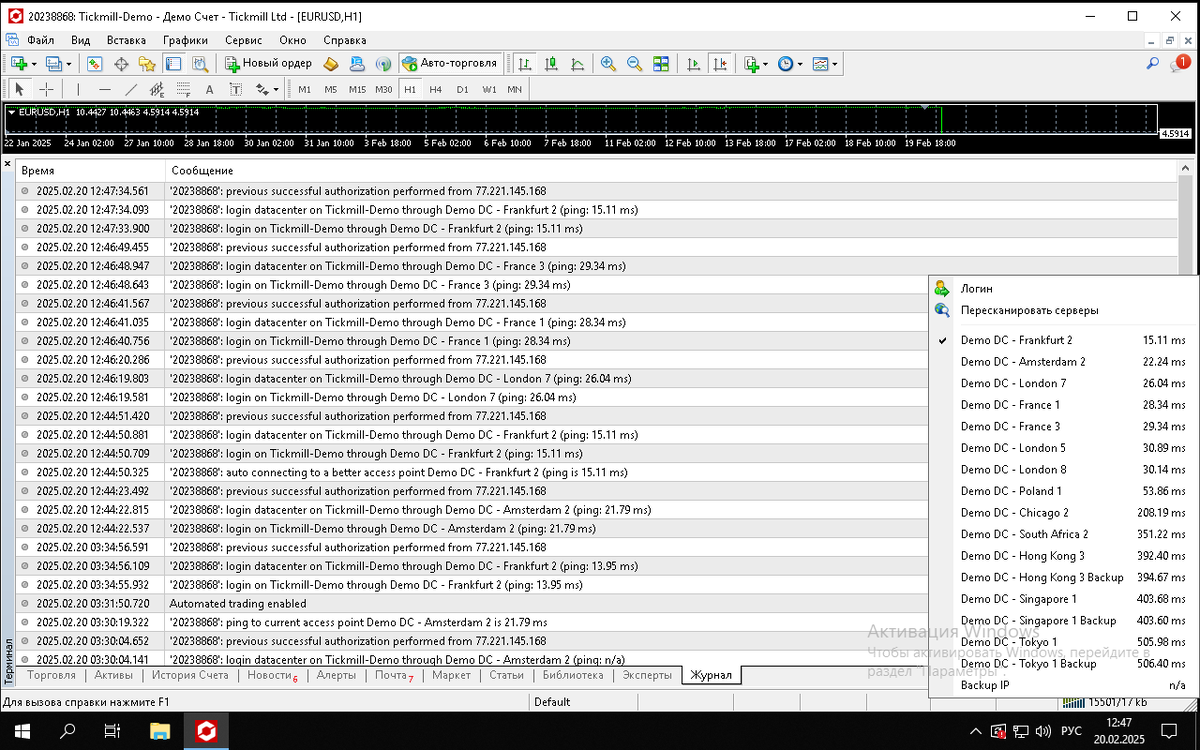1200x750 pixels.
Task: Select the cursor arrow tool
Action: pyautogui.click(x=20, y=89)
